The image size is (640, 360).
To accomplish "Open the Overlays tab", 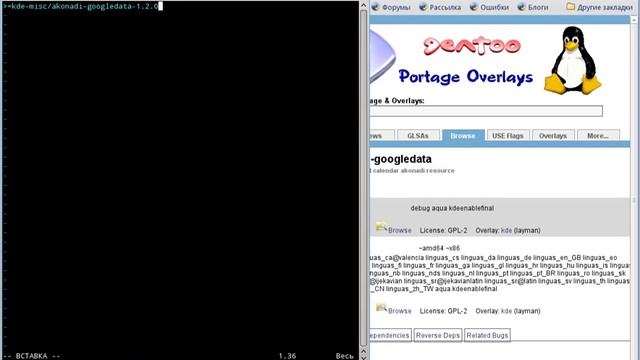I will (x=553, y=136).
